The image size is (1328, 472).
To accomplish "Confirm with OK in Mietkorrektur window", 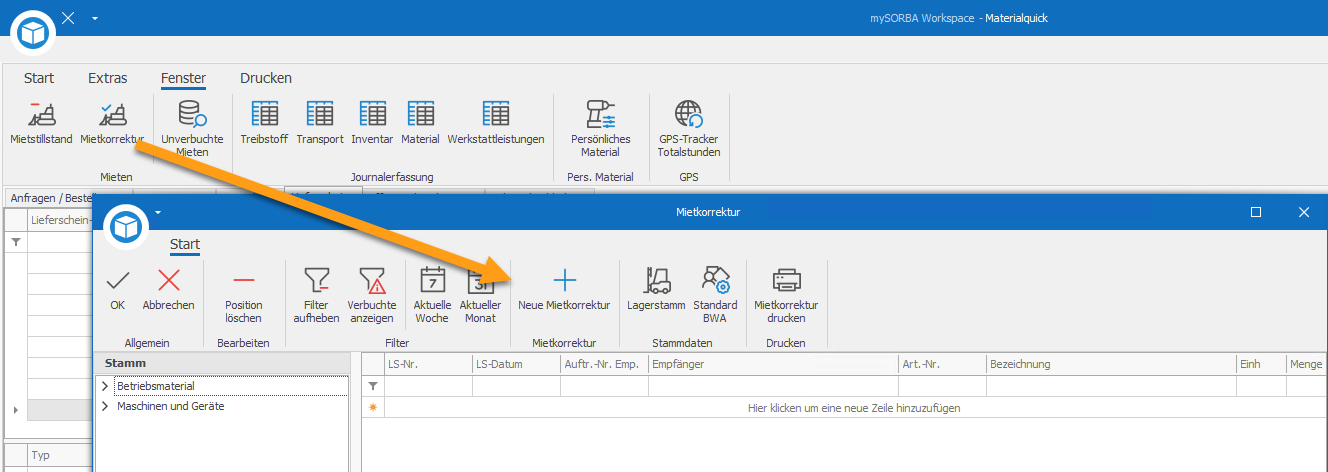I will (118, 289).
